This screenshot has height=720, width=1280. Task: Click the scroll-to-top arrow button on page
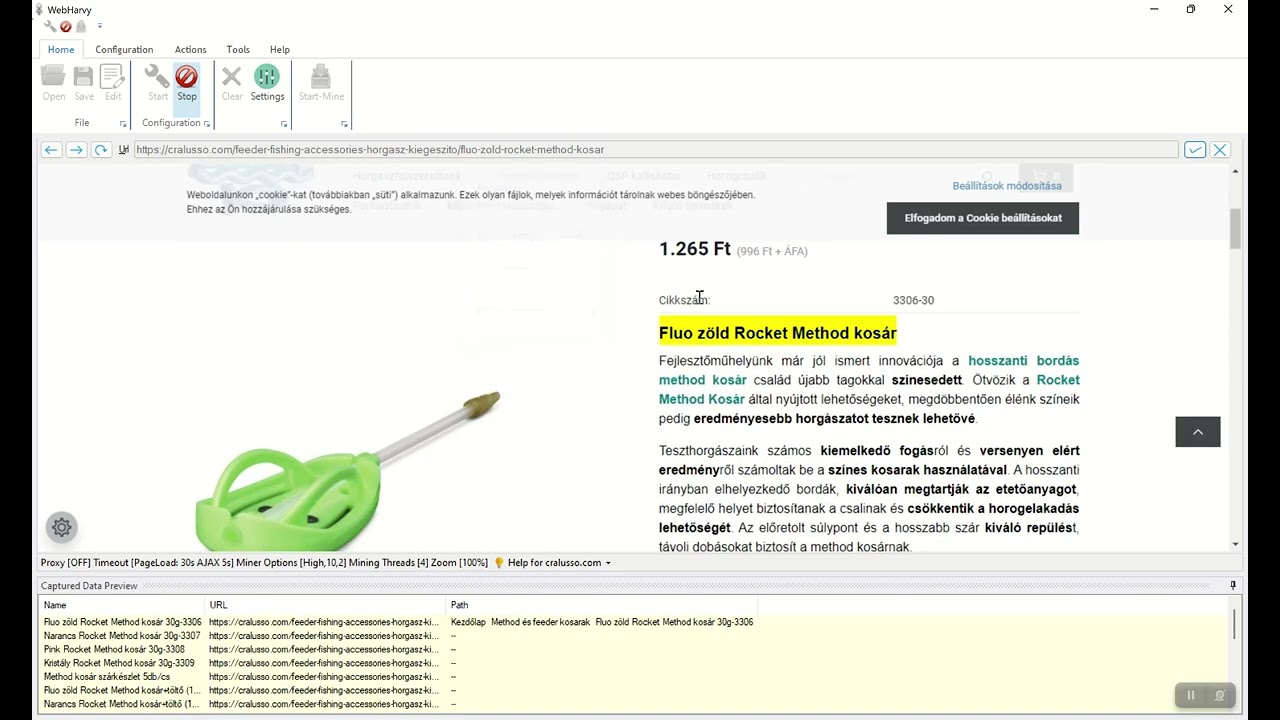point(1198,432)
